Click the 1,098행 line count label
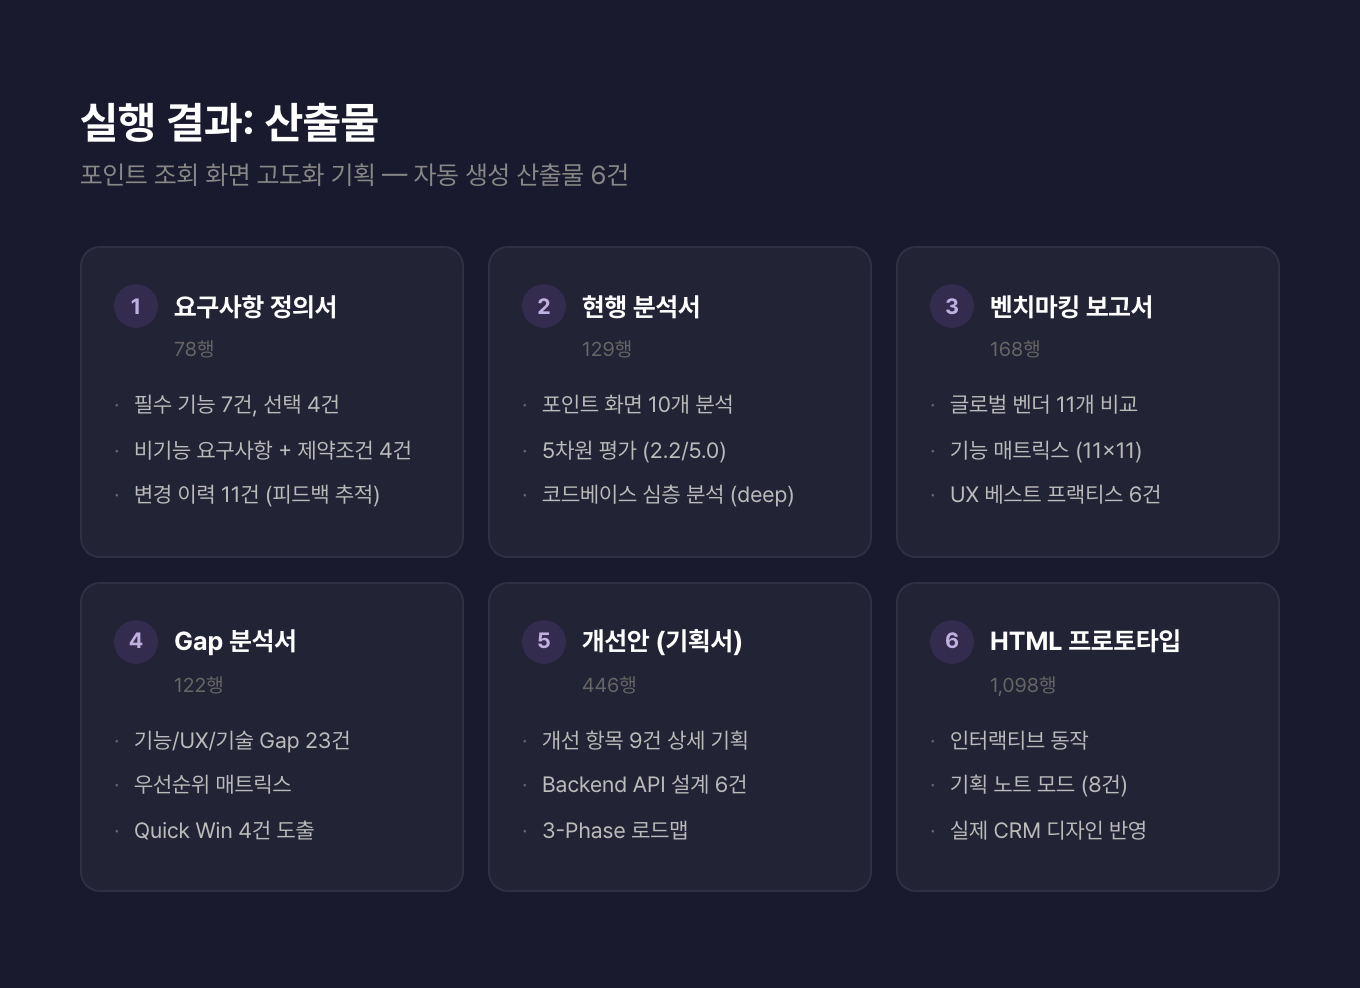The height and width of the screenshot is (988, 1360). (x=1022, y=685)
